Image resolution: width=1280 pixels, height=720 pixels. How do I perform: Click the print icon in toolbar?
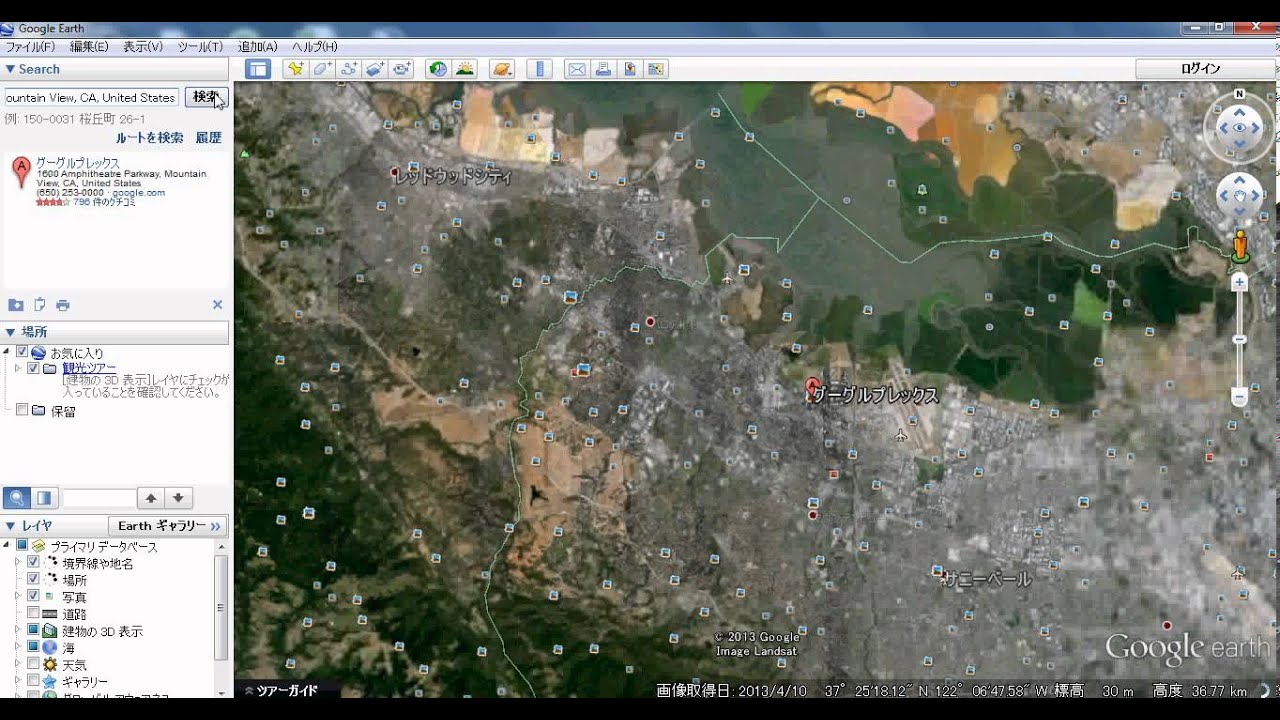[x=603, y=69]
